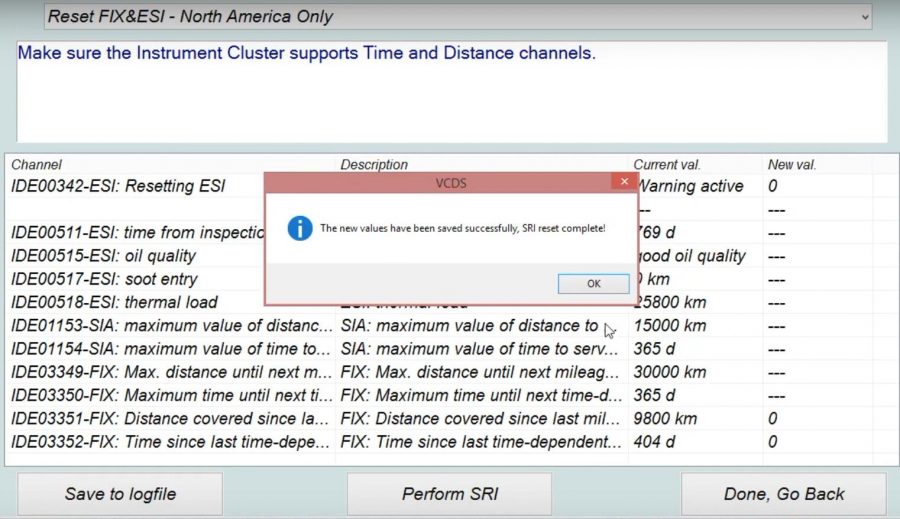Select the IDE03349-FIX Max. distance row
900x519 pixels.
pos(170,372)
